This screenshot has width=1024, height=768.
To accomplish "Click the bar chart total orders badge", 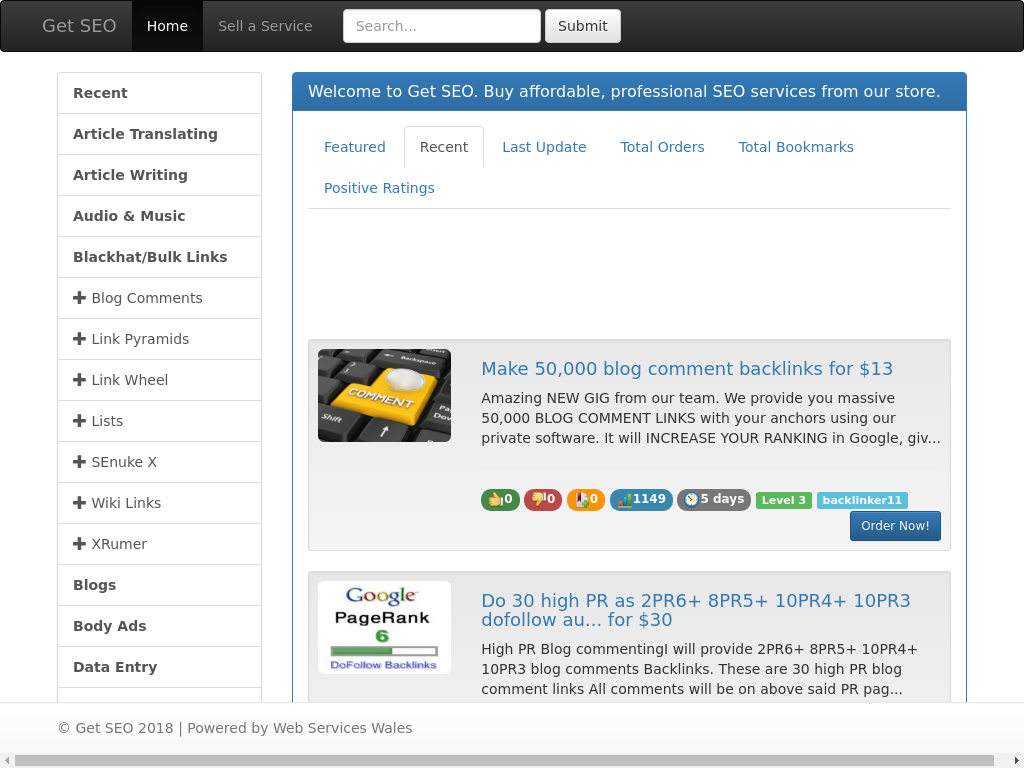I will pos(641,500).
